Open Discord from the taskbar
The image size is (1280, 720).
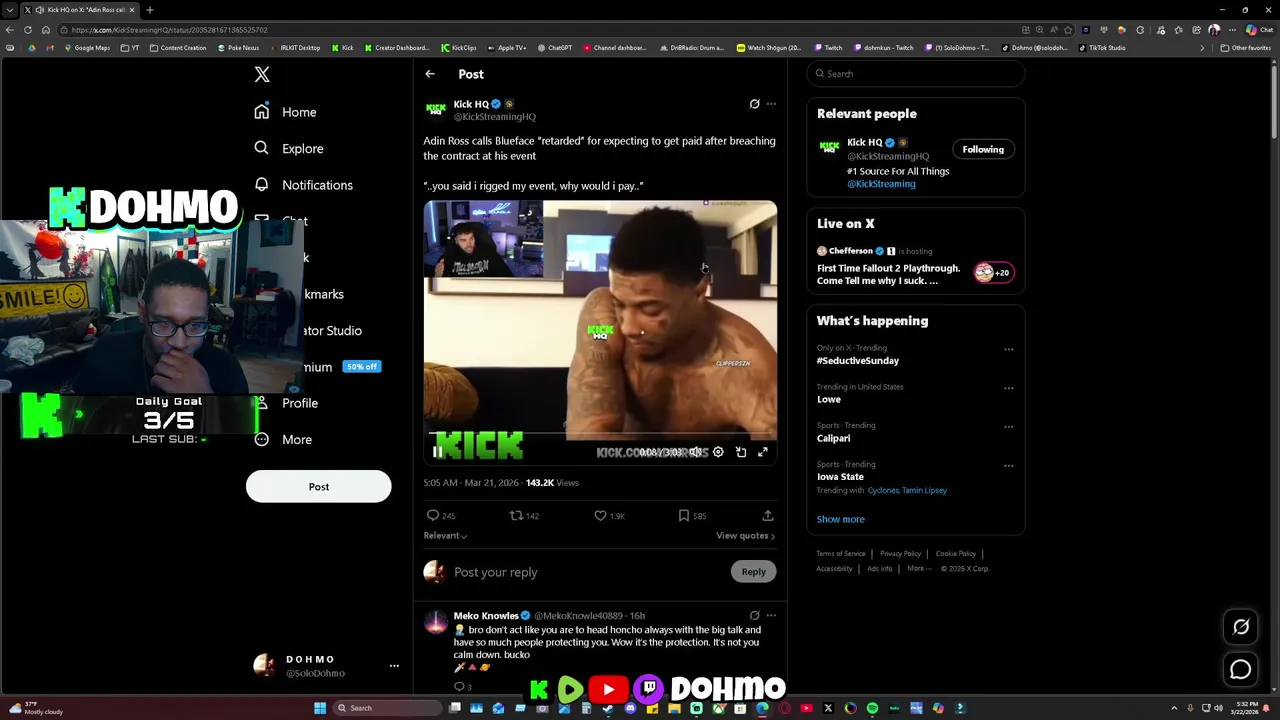(630, 708)
